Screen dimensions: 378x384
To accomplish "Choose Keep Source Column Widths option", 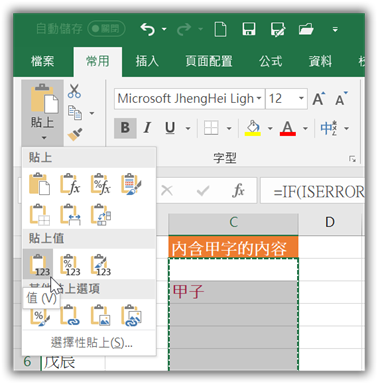I will [x=70, y=215].
